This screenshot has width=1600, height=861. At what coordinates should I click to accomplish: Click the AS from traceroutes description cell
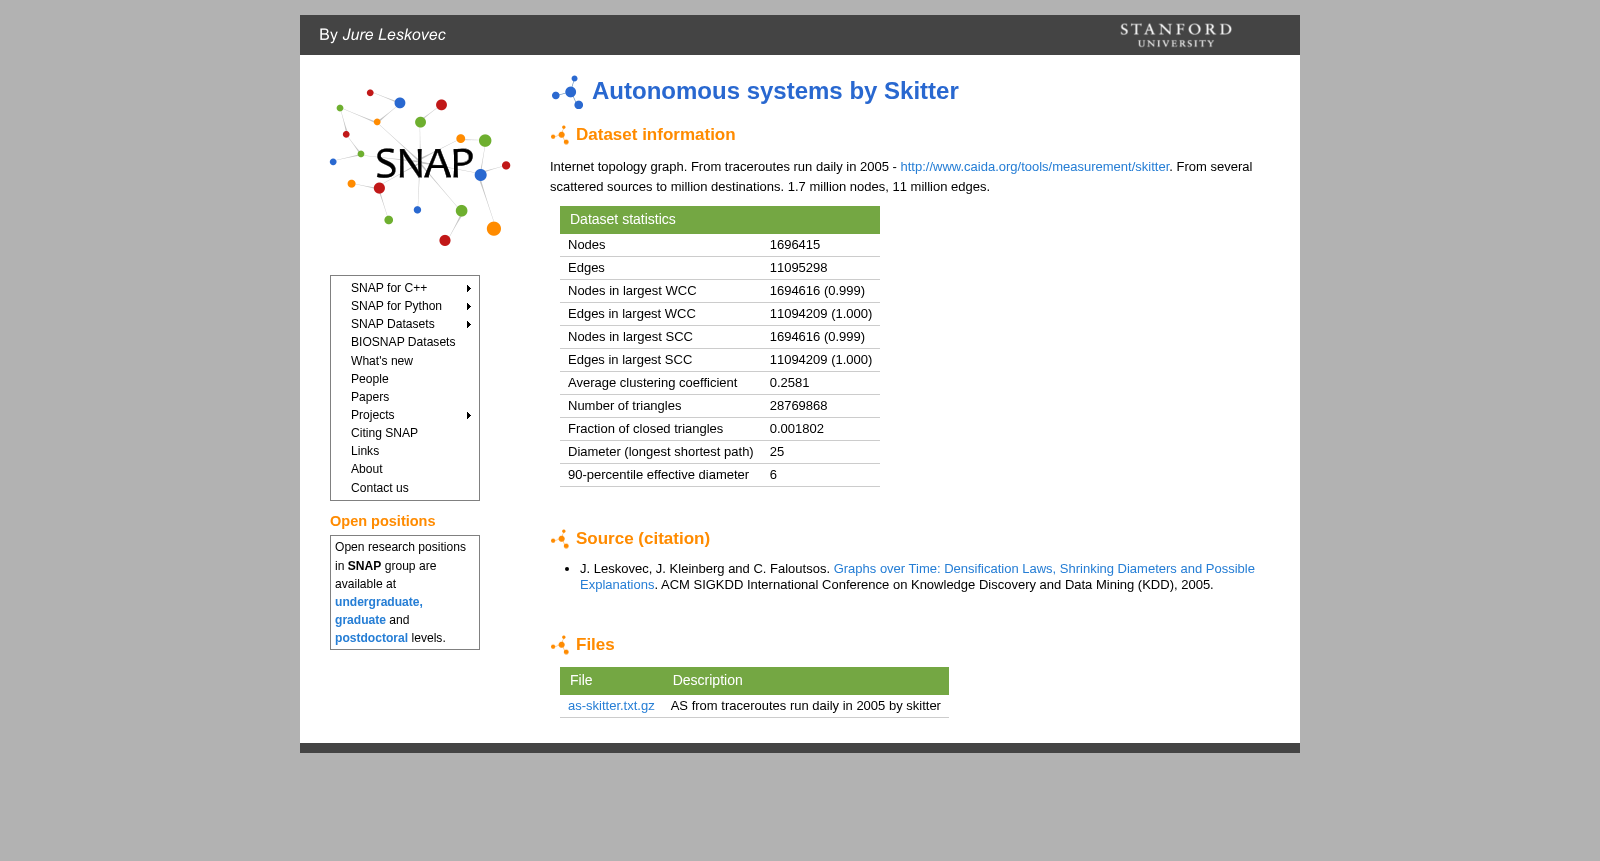(806, 706)
